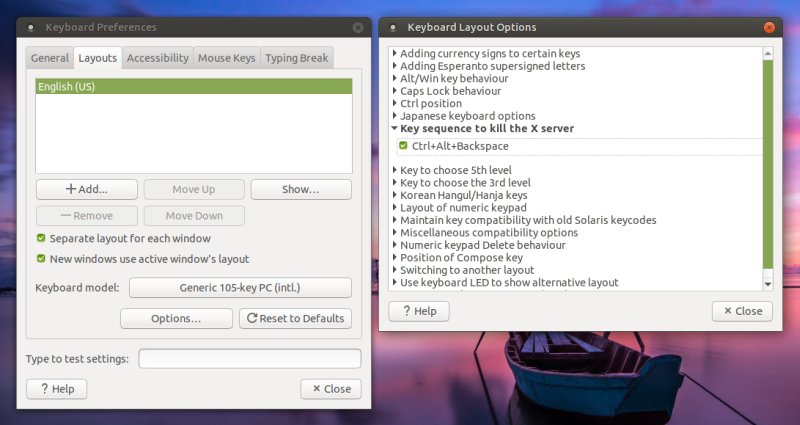Open the Mouse Keys tab
This screenshot has height=425, width=800.
point(226,58)
